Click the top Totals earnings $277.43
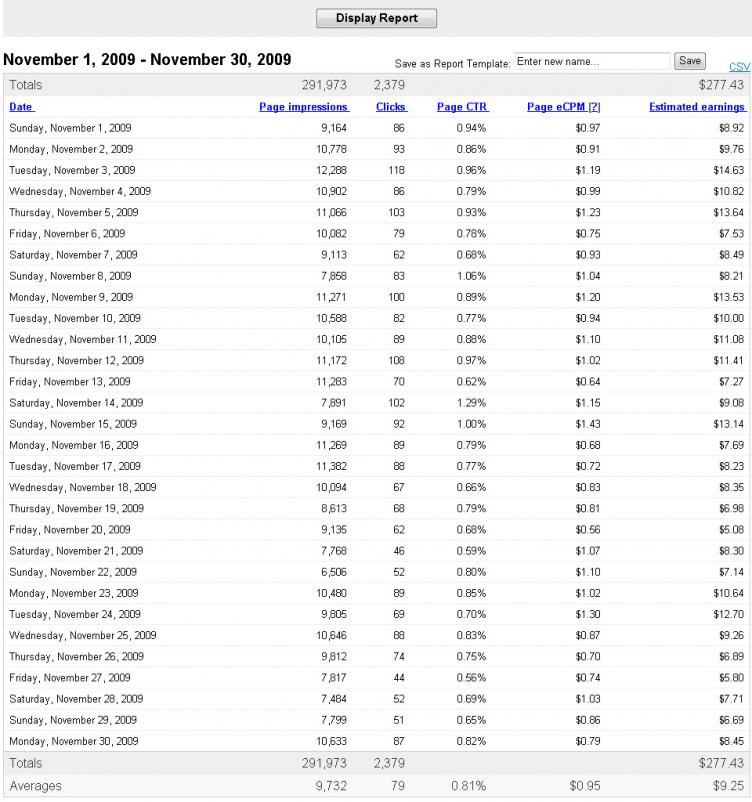The height and width of the screenshot is (802, 752). pyautogui.click(x=721, y=85)
